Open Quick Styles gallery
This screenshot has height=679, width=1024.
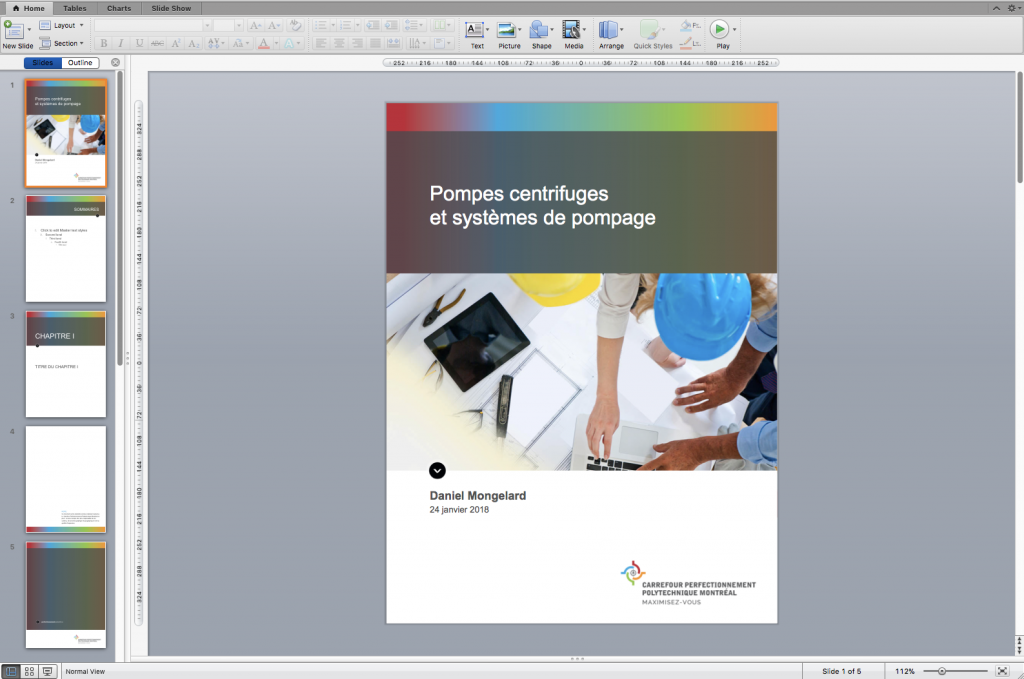652,35
